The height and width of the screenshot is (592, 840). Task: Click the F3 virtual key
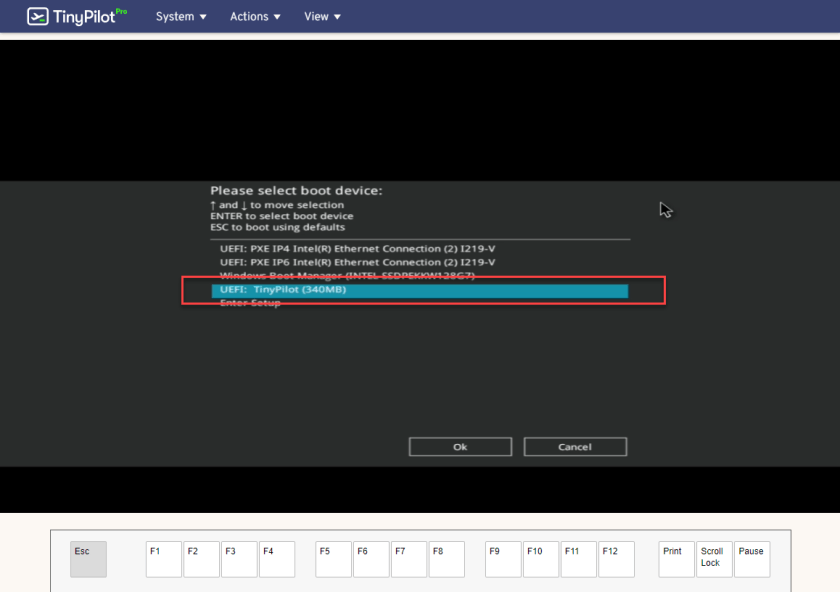pyautogui.click(x=239, y=559)
